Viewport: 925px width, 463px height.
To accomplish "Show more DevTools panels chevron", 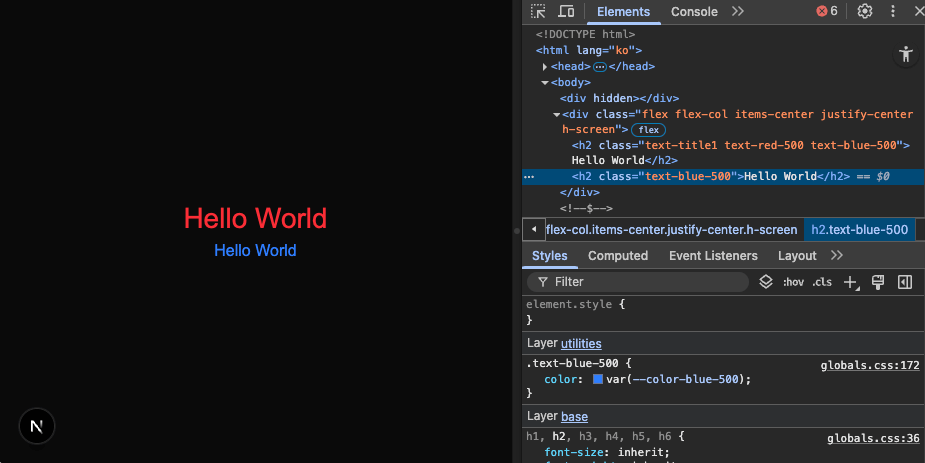I will (737, 11).
